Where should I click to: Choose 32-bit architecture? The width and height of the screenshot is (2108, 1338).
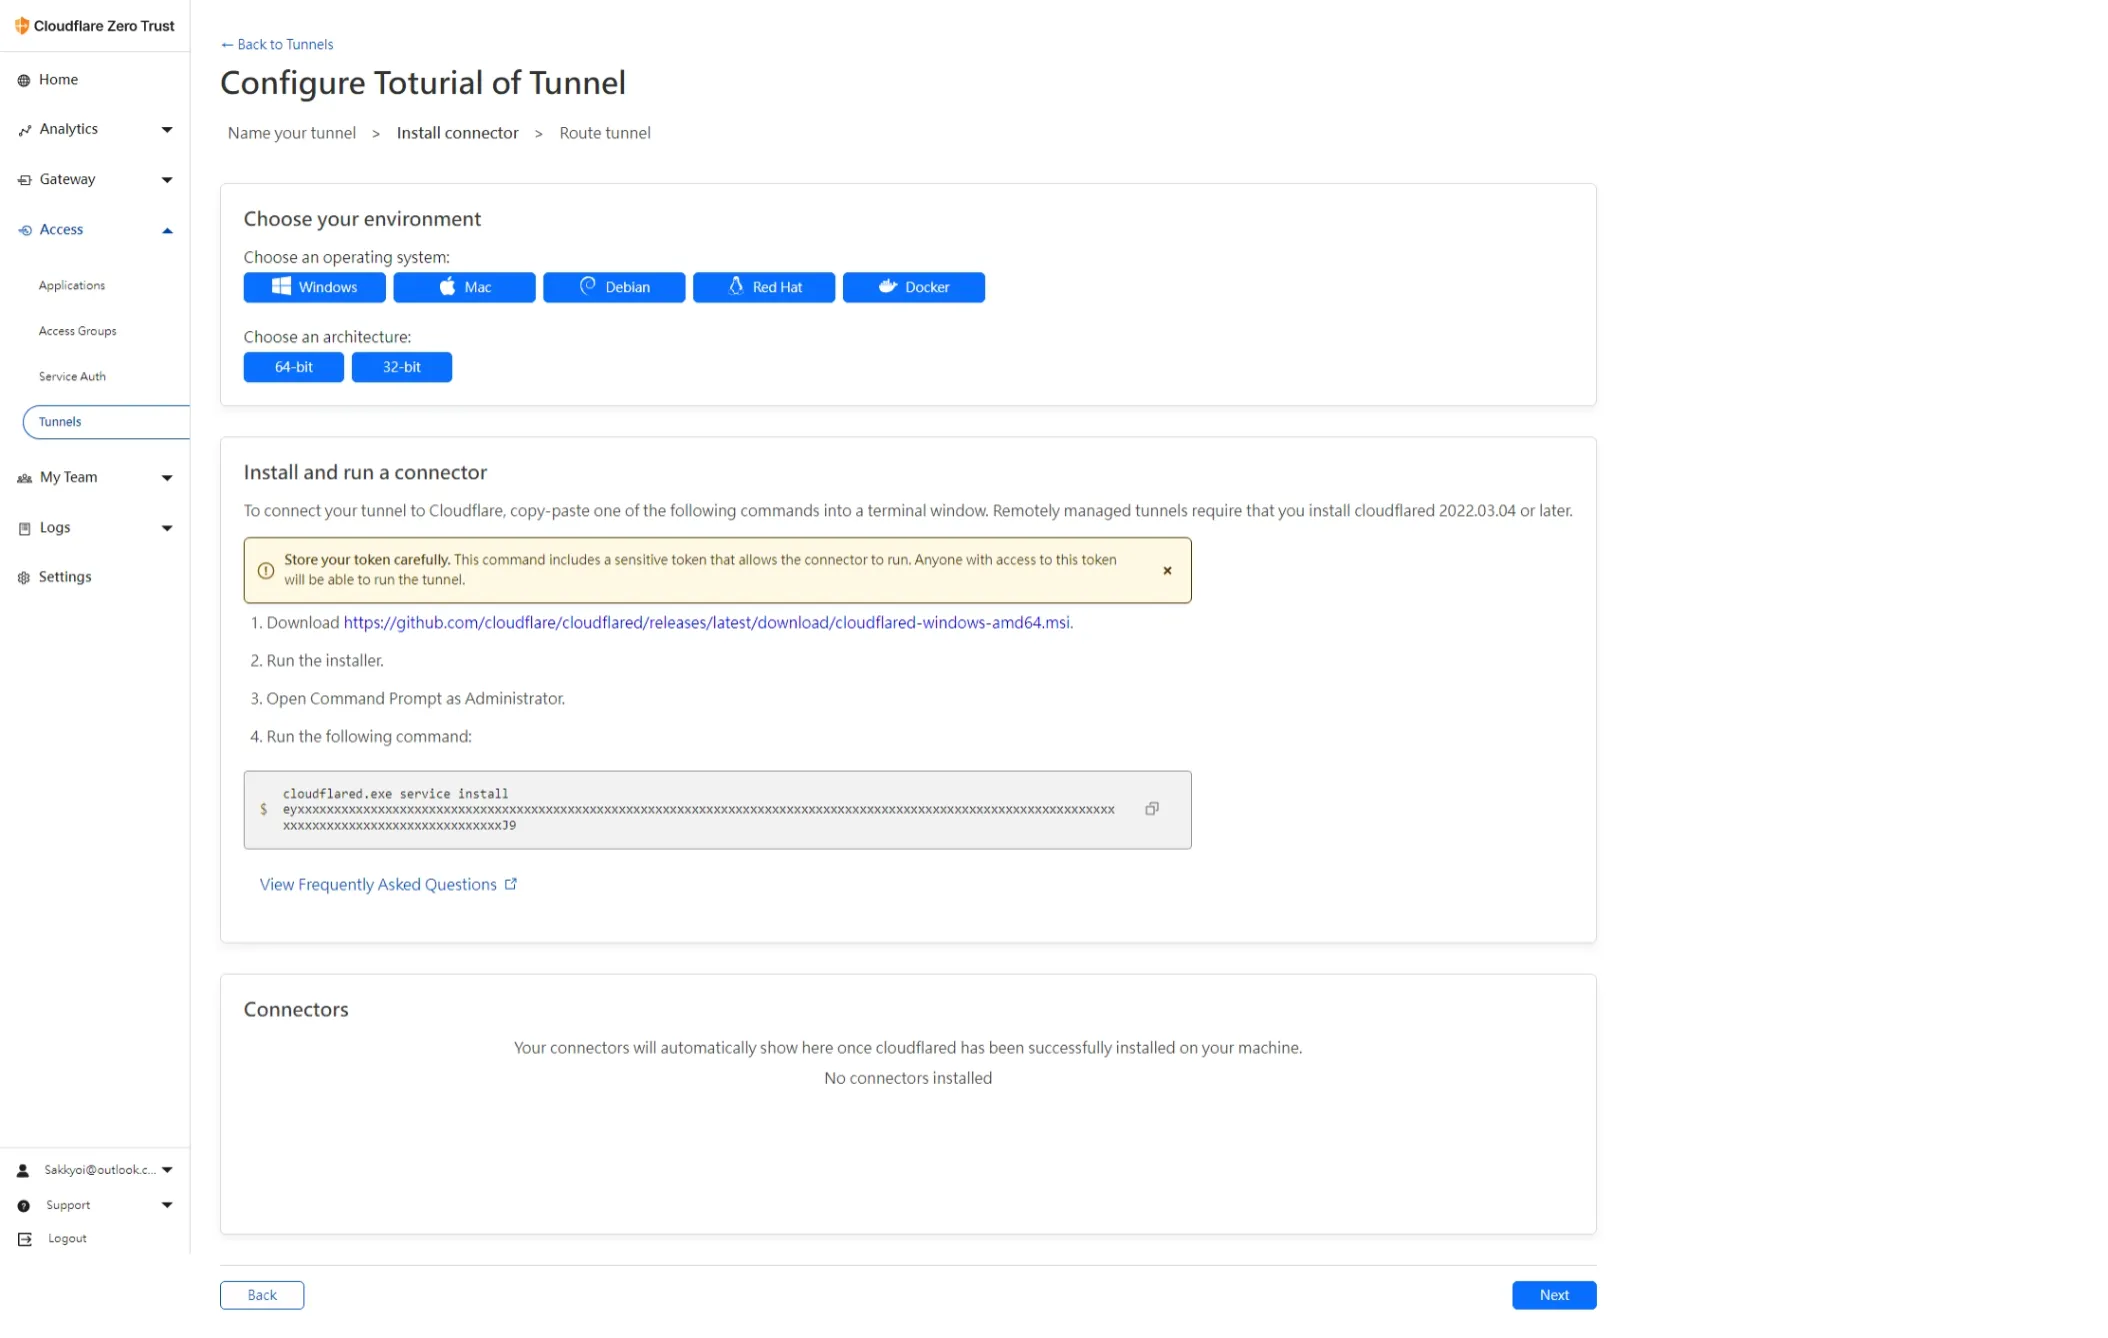[x=402, y=367]
